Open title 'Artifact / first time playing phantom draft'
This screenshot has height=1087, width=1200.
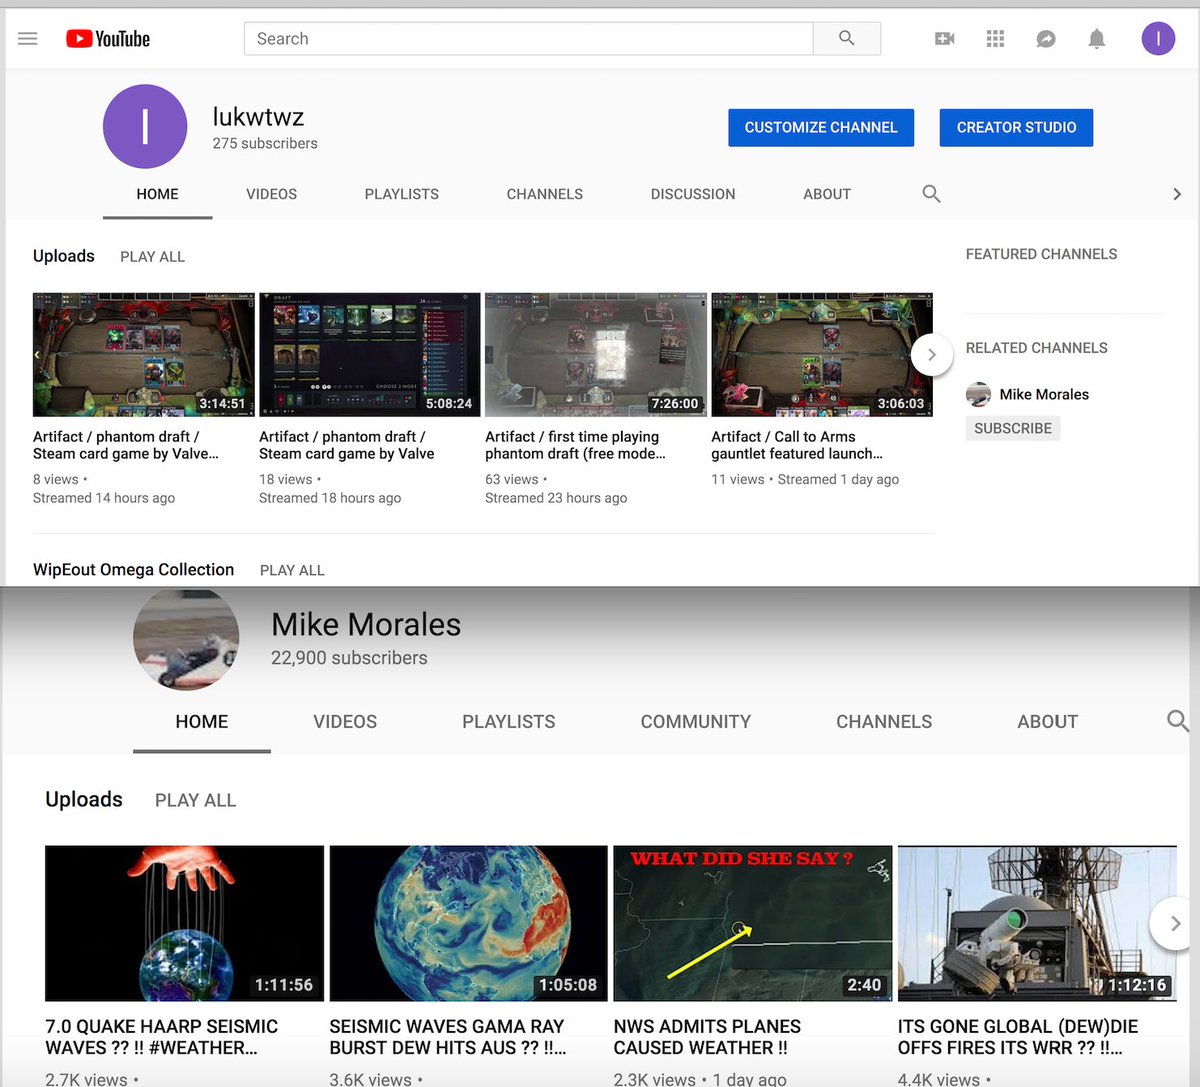[x=575, y=445]
